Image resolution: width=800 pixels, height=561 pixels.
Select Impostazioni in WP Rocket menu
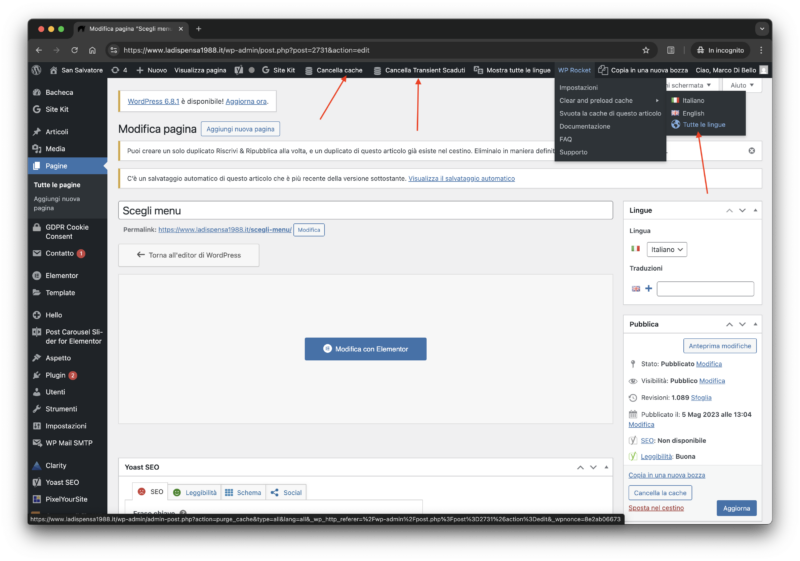579,88
